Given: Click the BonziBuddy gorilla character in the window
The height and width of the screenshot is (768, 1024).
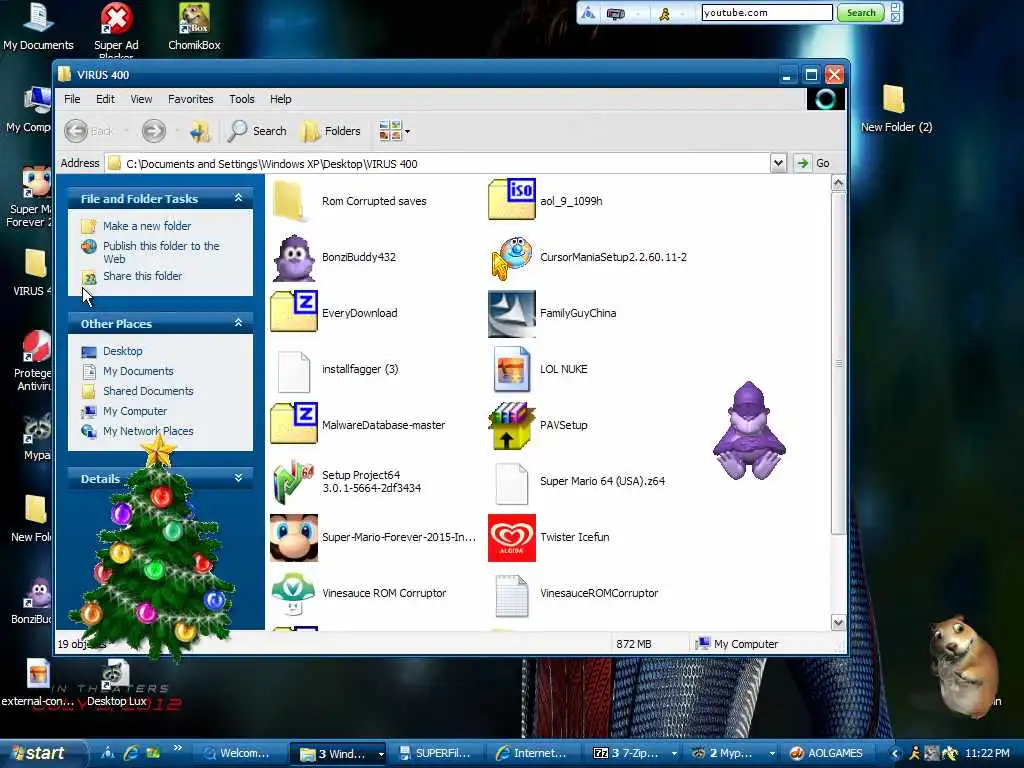Looking at the screenshot, I should 749,430.
